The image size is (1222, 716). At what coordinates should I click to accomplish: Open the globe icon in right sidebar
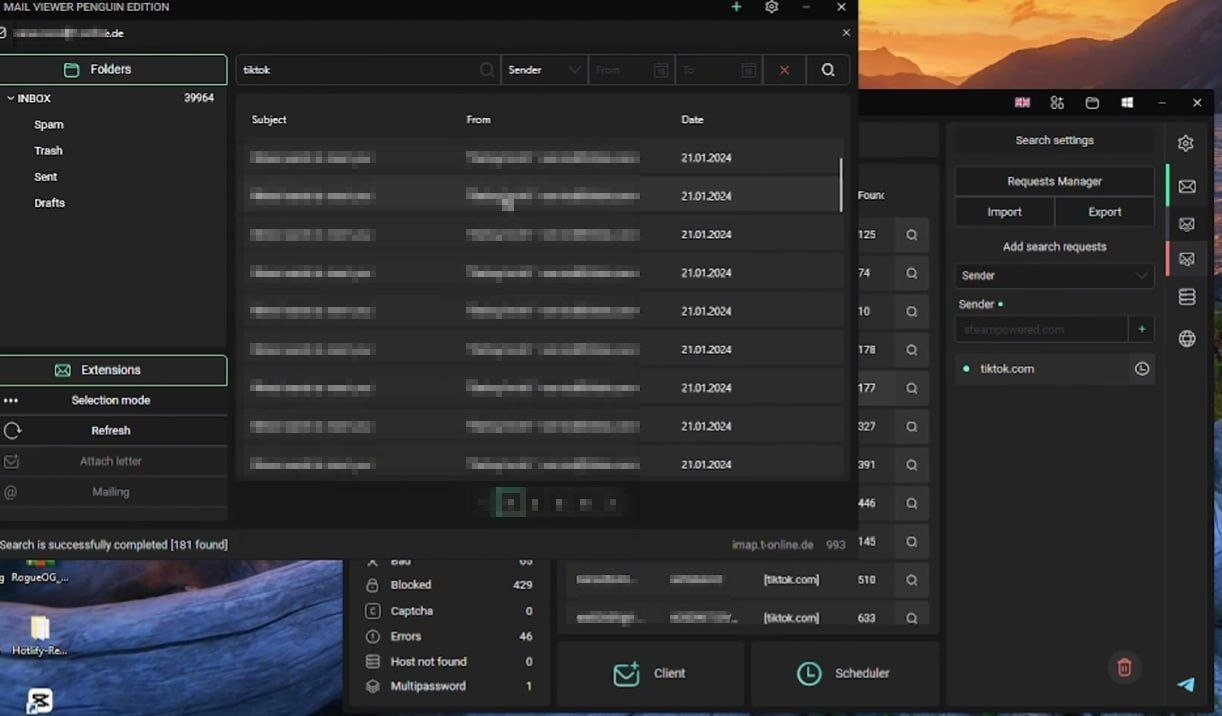click(x=1187, y=339)
